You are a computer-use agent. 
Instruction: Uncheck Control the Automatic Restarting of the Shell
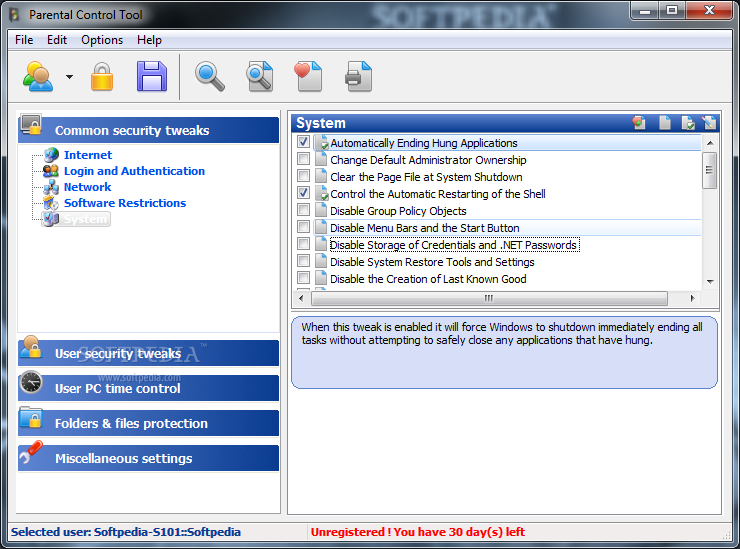point(303,193)
